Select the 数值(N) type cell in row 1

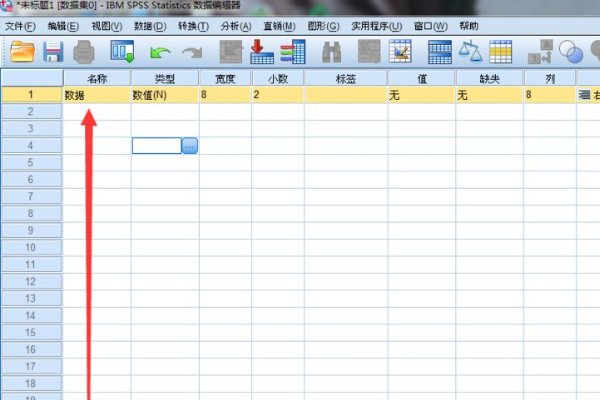165,95
